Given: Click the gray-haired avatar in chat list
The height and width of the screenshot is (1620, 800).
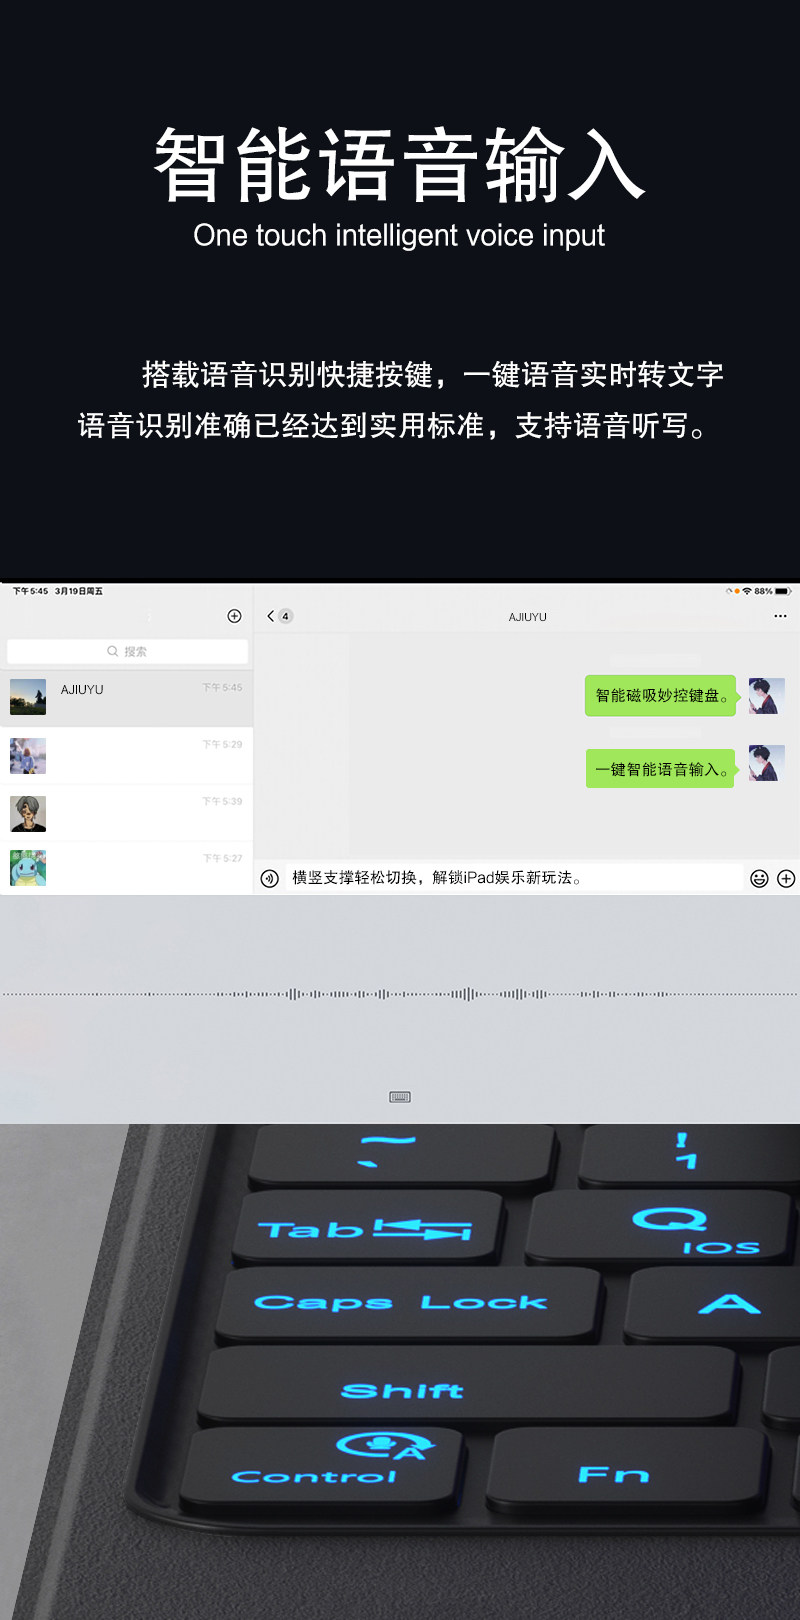Looking at the screenshot, I should (x=28, y=813).
